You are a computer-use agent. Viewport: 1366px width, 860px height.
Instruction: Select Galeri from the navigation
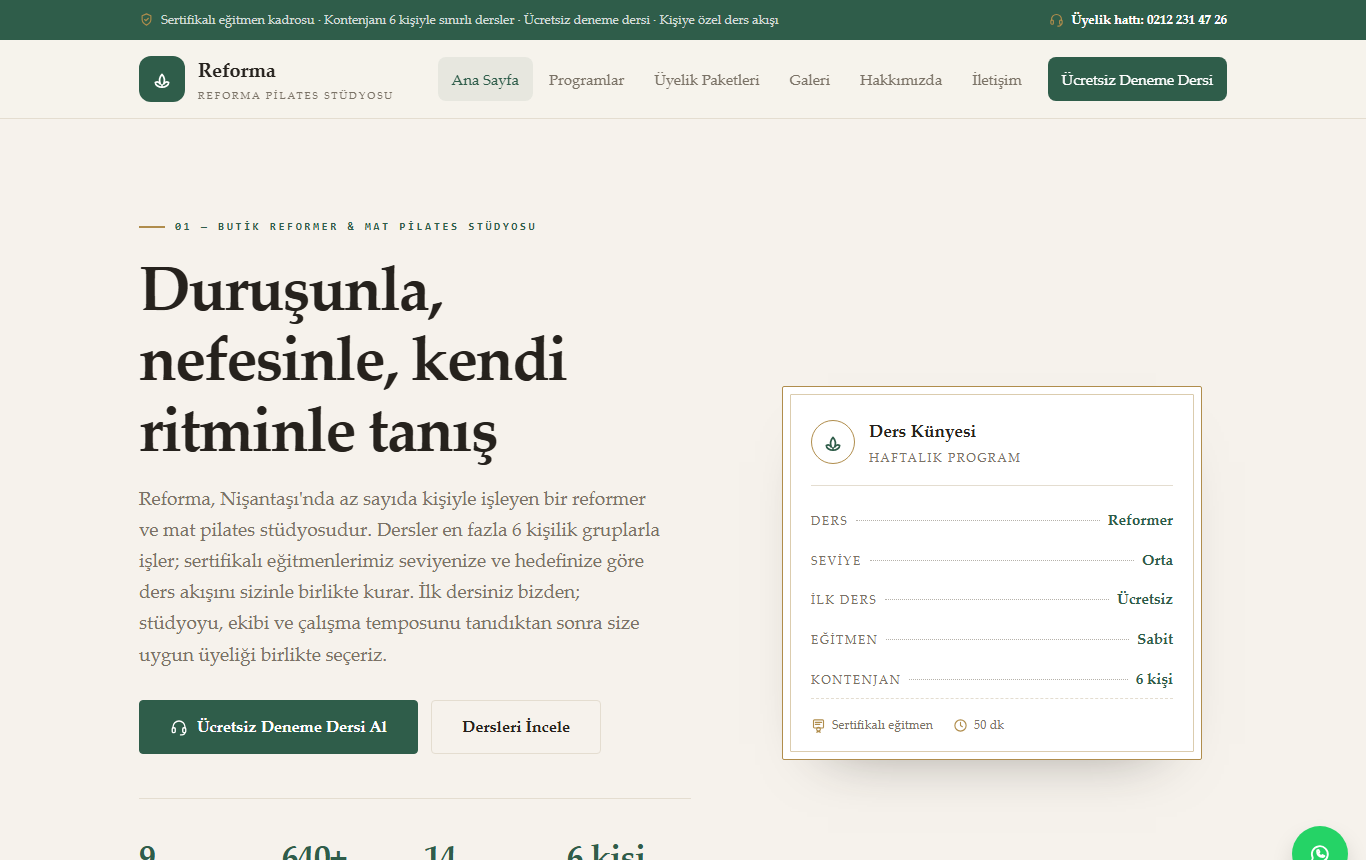(x=809, y=80)
